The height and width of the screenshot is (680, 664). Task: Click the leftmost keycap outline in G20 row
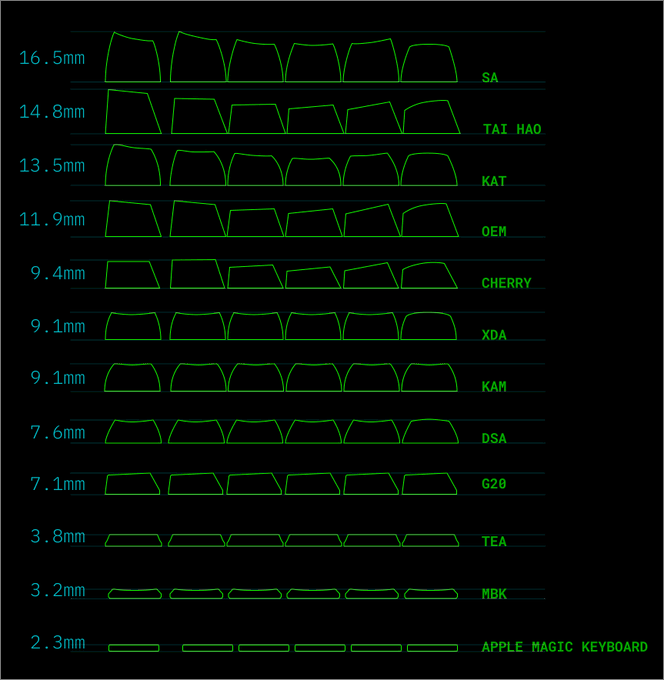point(132,484)
